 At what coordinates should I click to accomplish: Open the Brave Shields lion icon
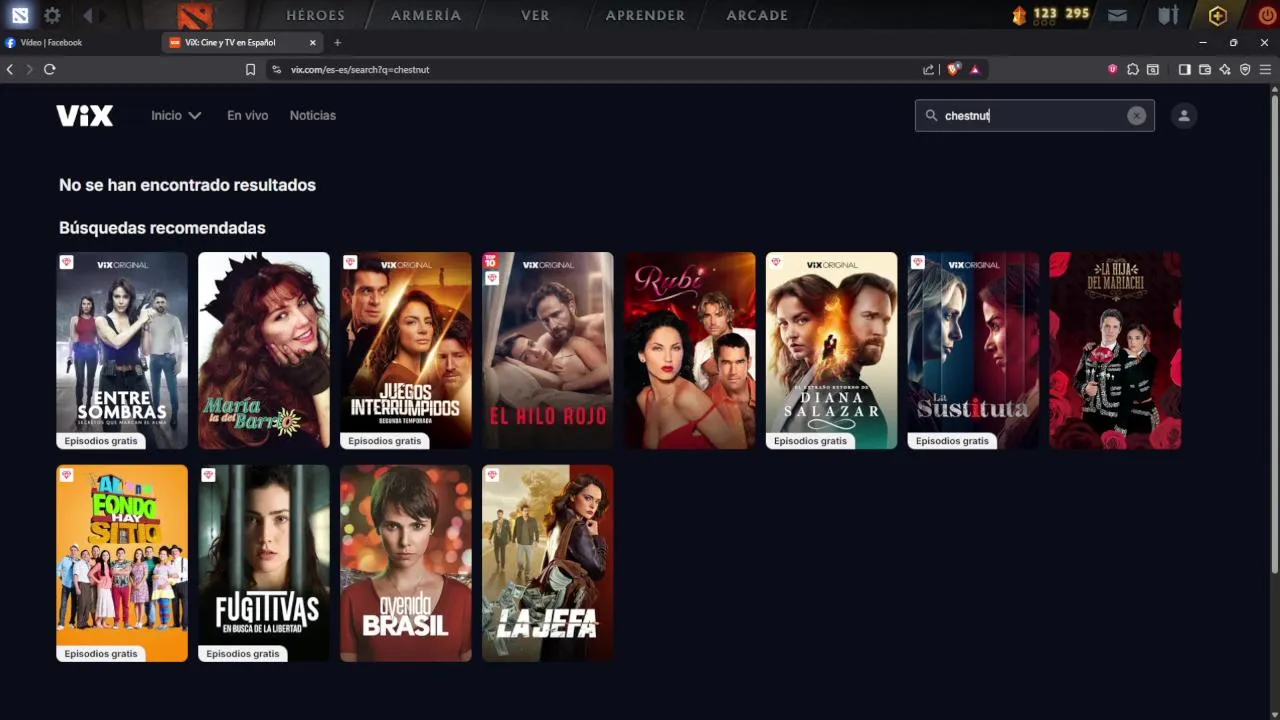(953, 69)
